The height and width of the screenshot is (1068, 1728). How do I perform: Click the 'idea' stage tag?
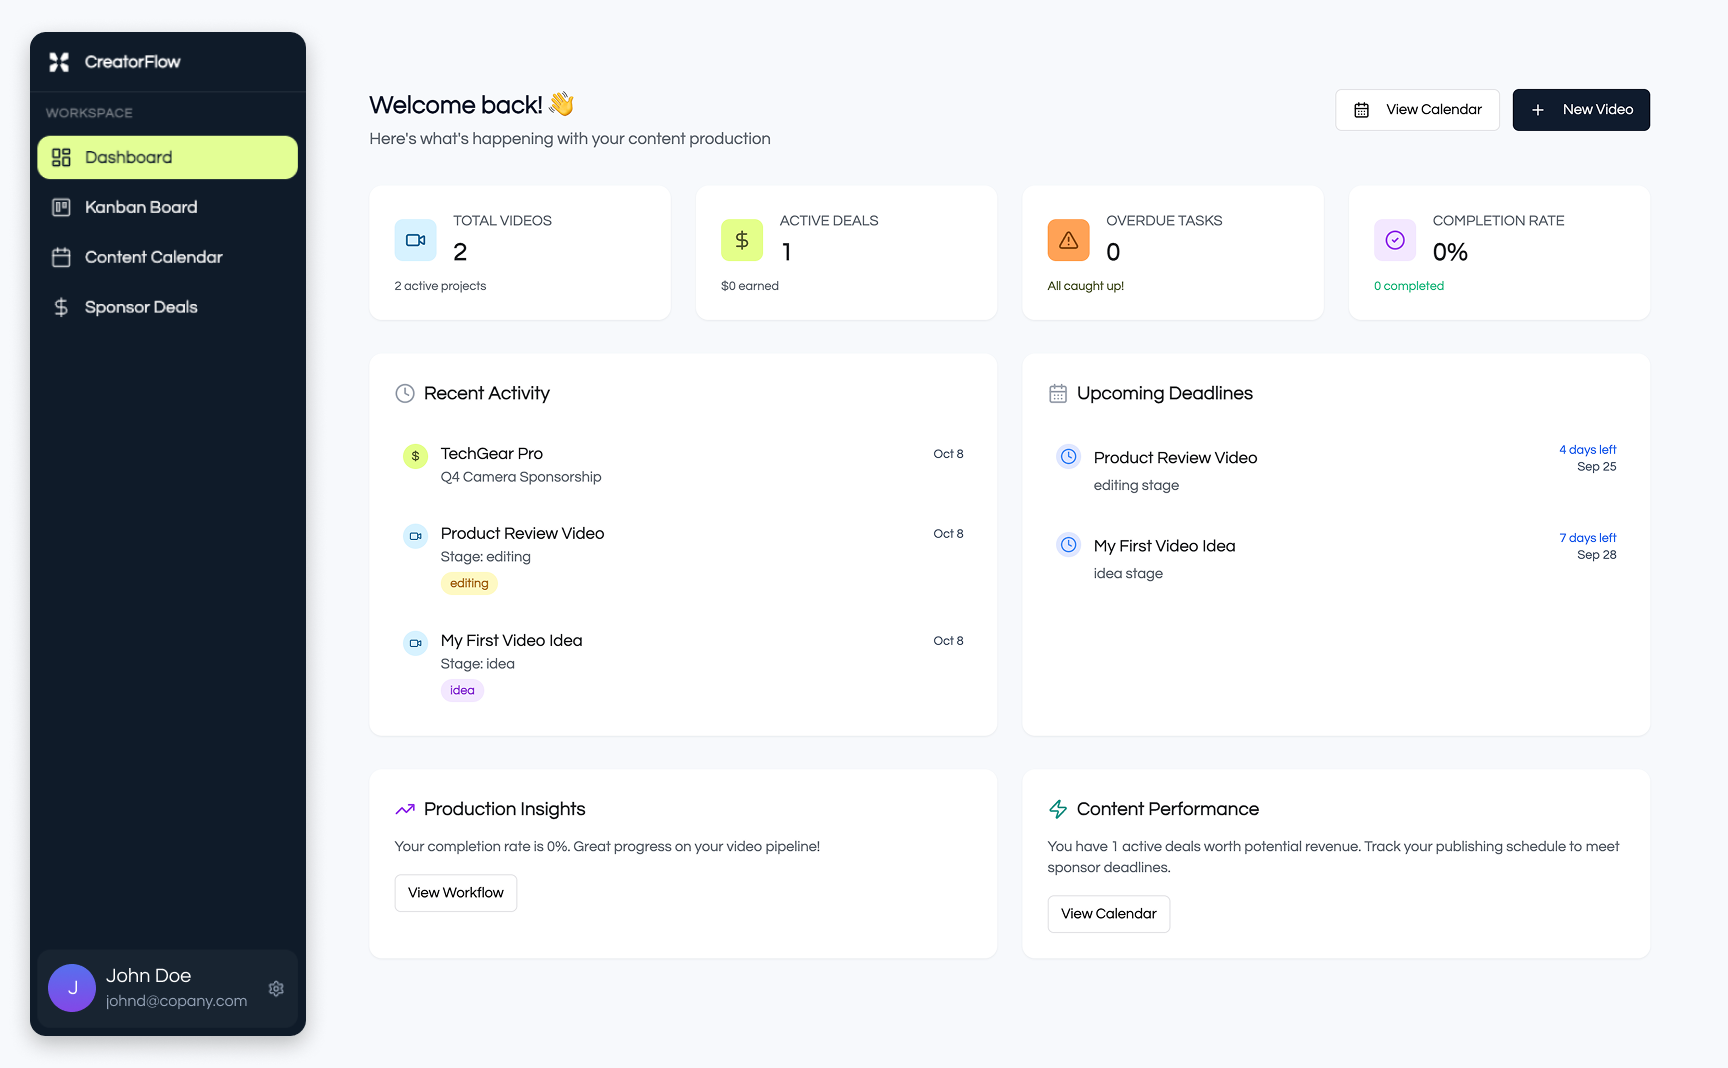pyautogui.click(x=462, y=691)
